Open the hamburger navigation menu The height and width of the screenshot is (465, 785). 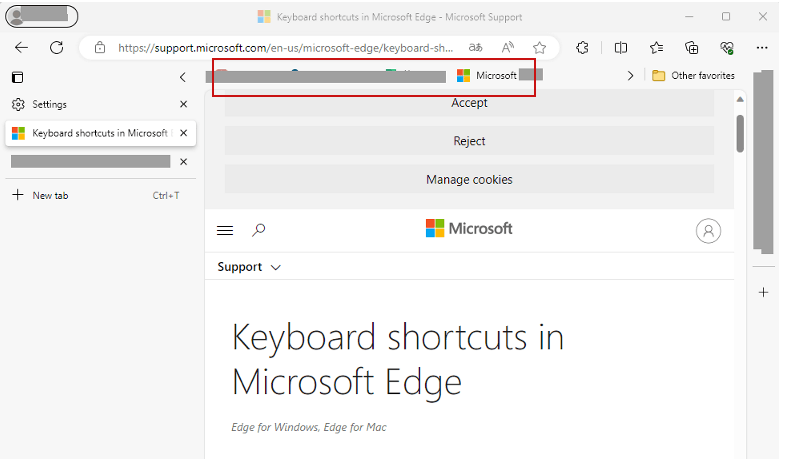tap(225, 230)
